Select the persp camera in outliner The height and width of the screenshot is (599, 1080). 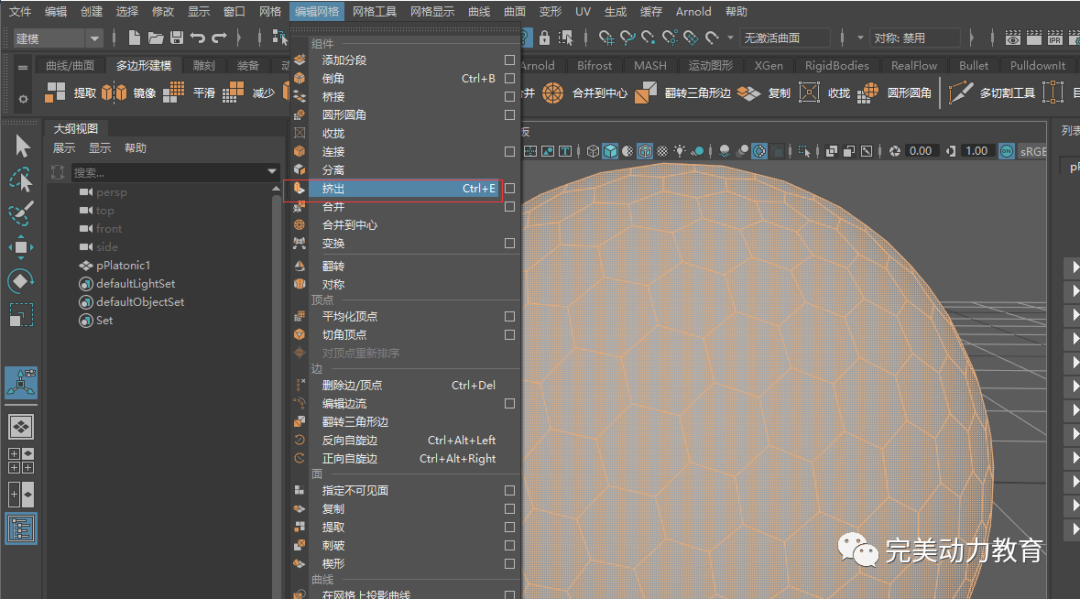111,192
